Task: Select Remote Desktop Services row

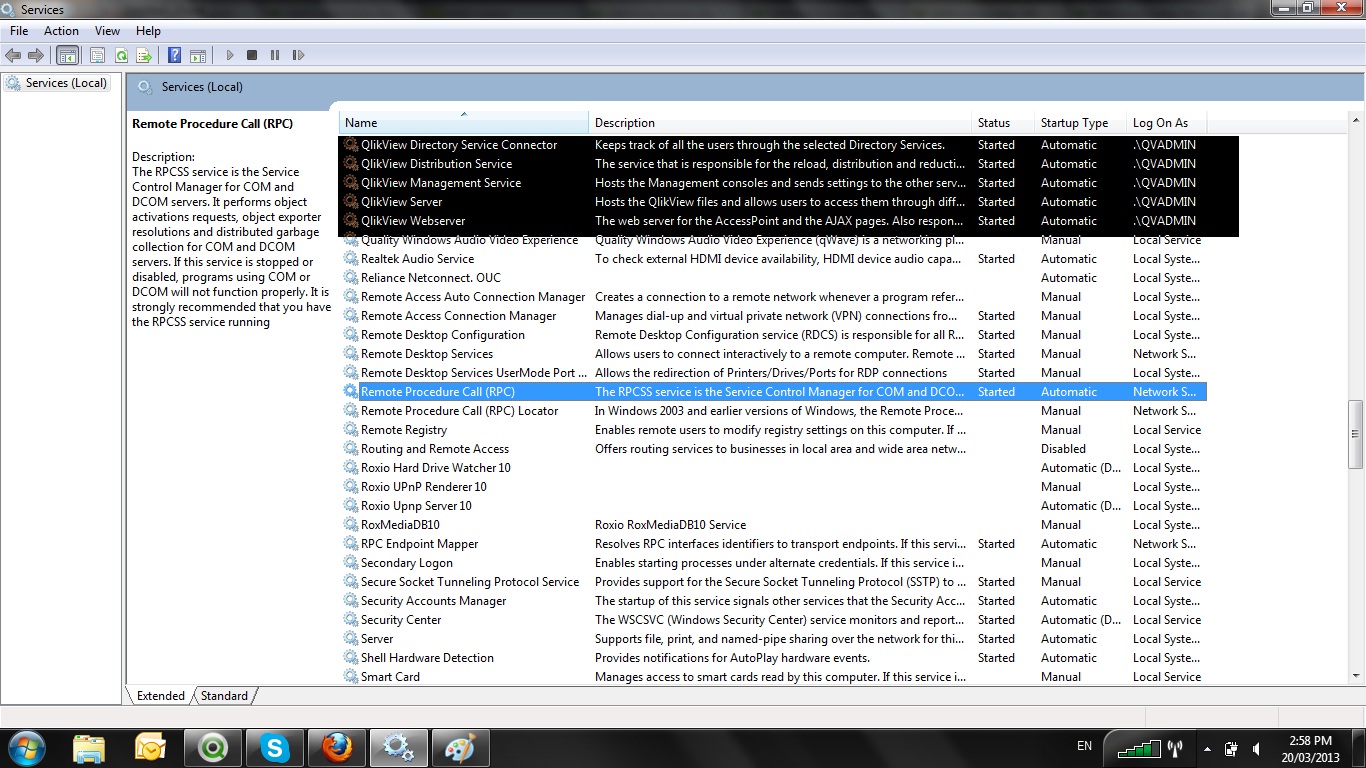Action: click(773, 354)
